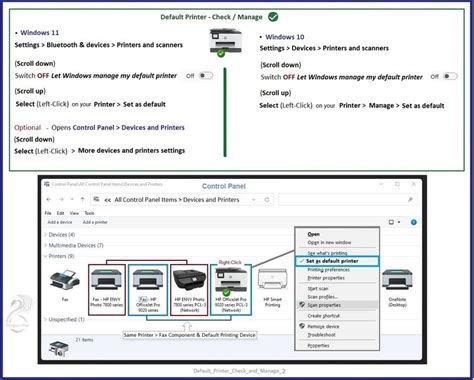474x380 pixels.
Task: Click the Fax printer icon
Action: point(65,280)
